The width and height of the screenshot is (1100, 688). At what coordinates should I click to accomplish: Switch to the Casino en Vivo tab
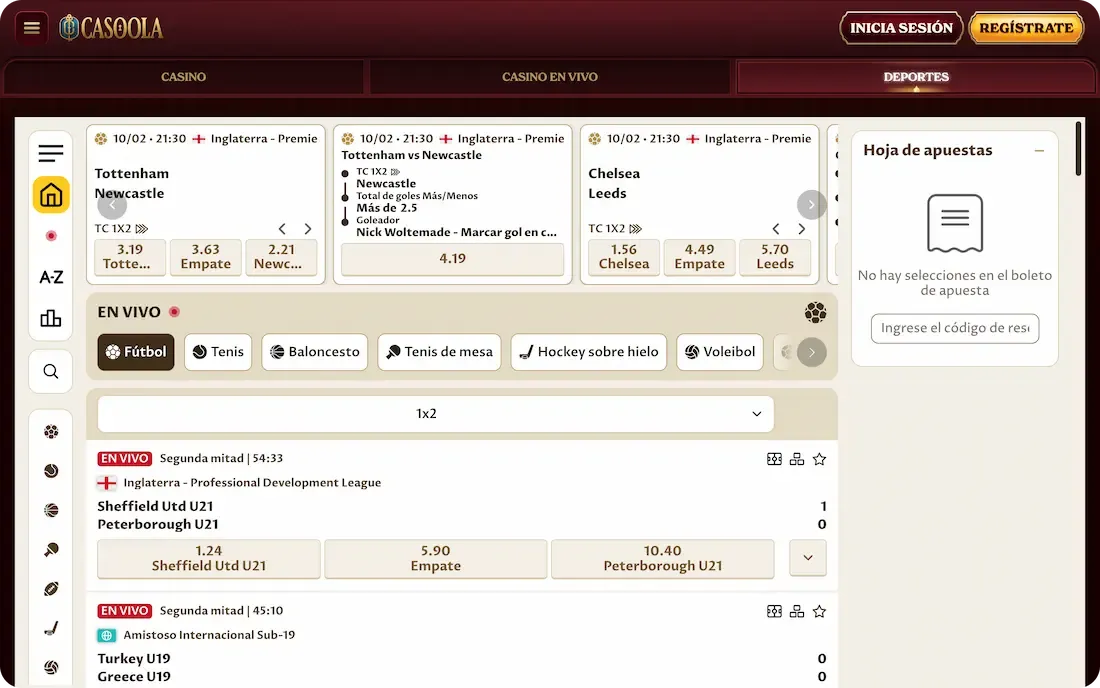(x=550, y=77)
